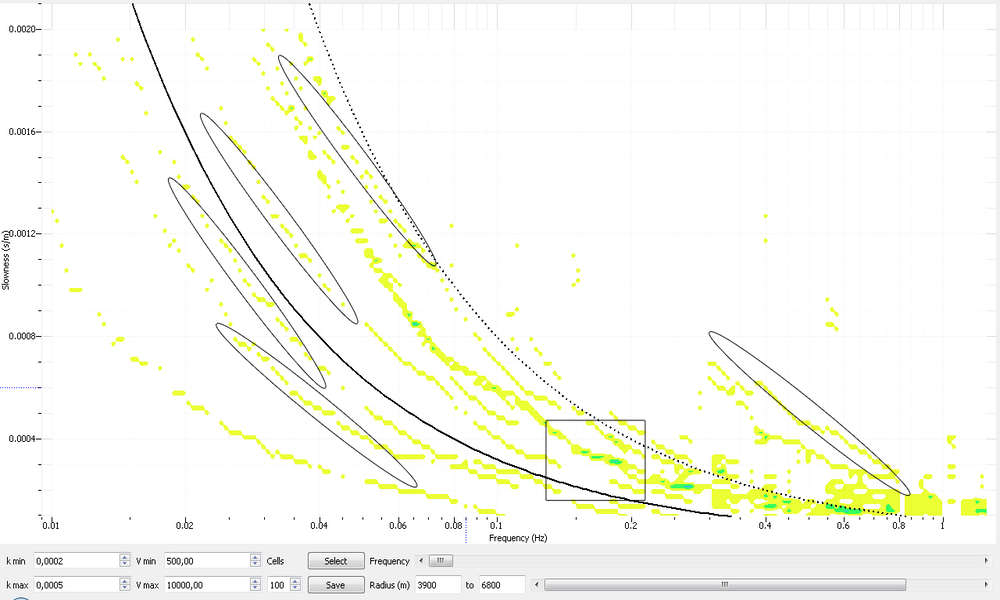The image size is (1000, 600).
Task: Click the k min input field
Action: click(75, 562)
